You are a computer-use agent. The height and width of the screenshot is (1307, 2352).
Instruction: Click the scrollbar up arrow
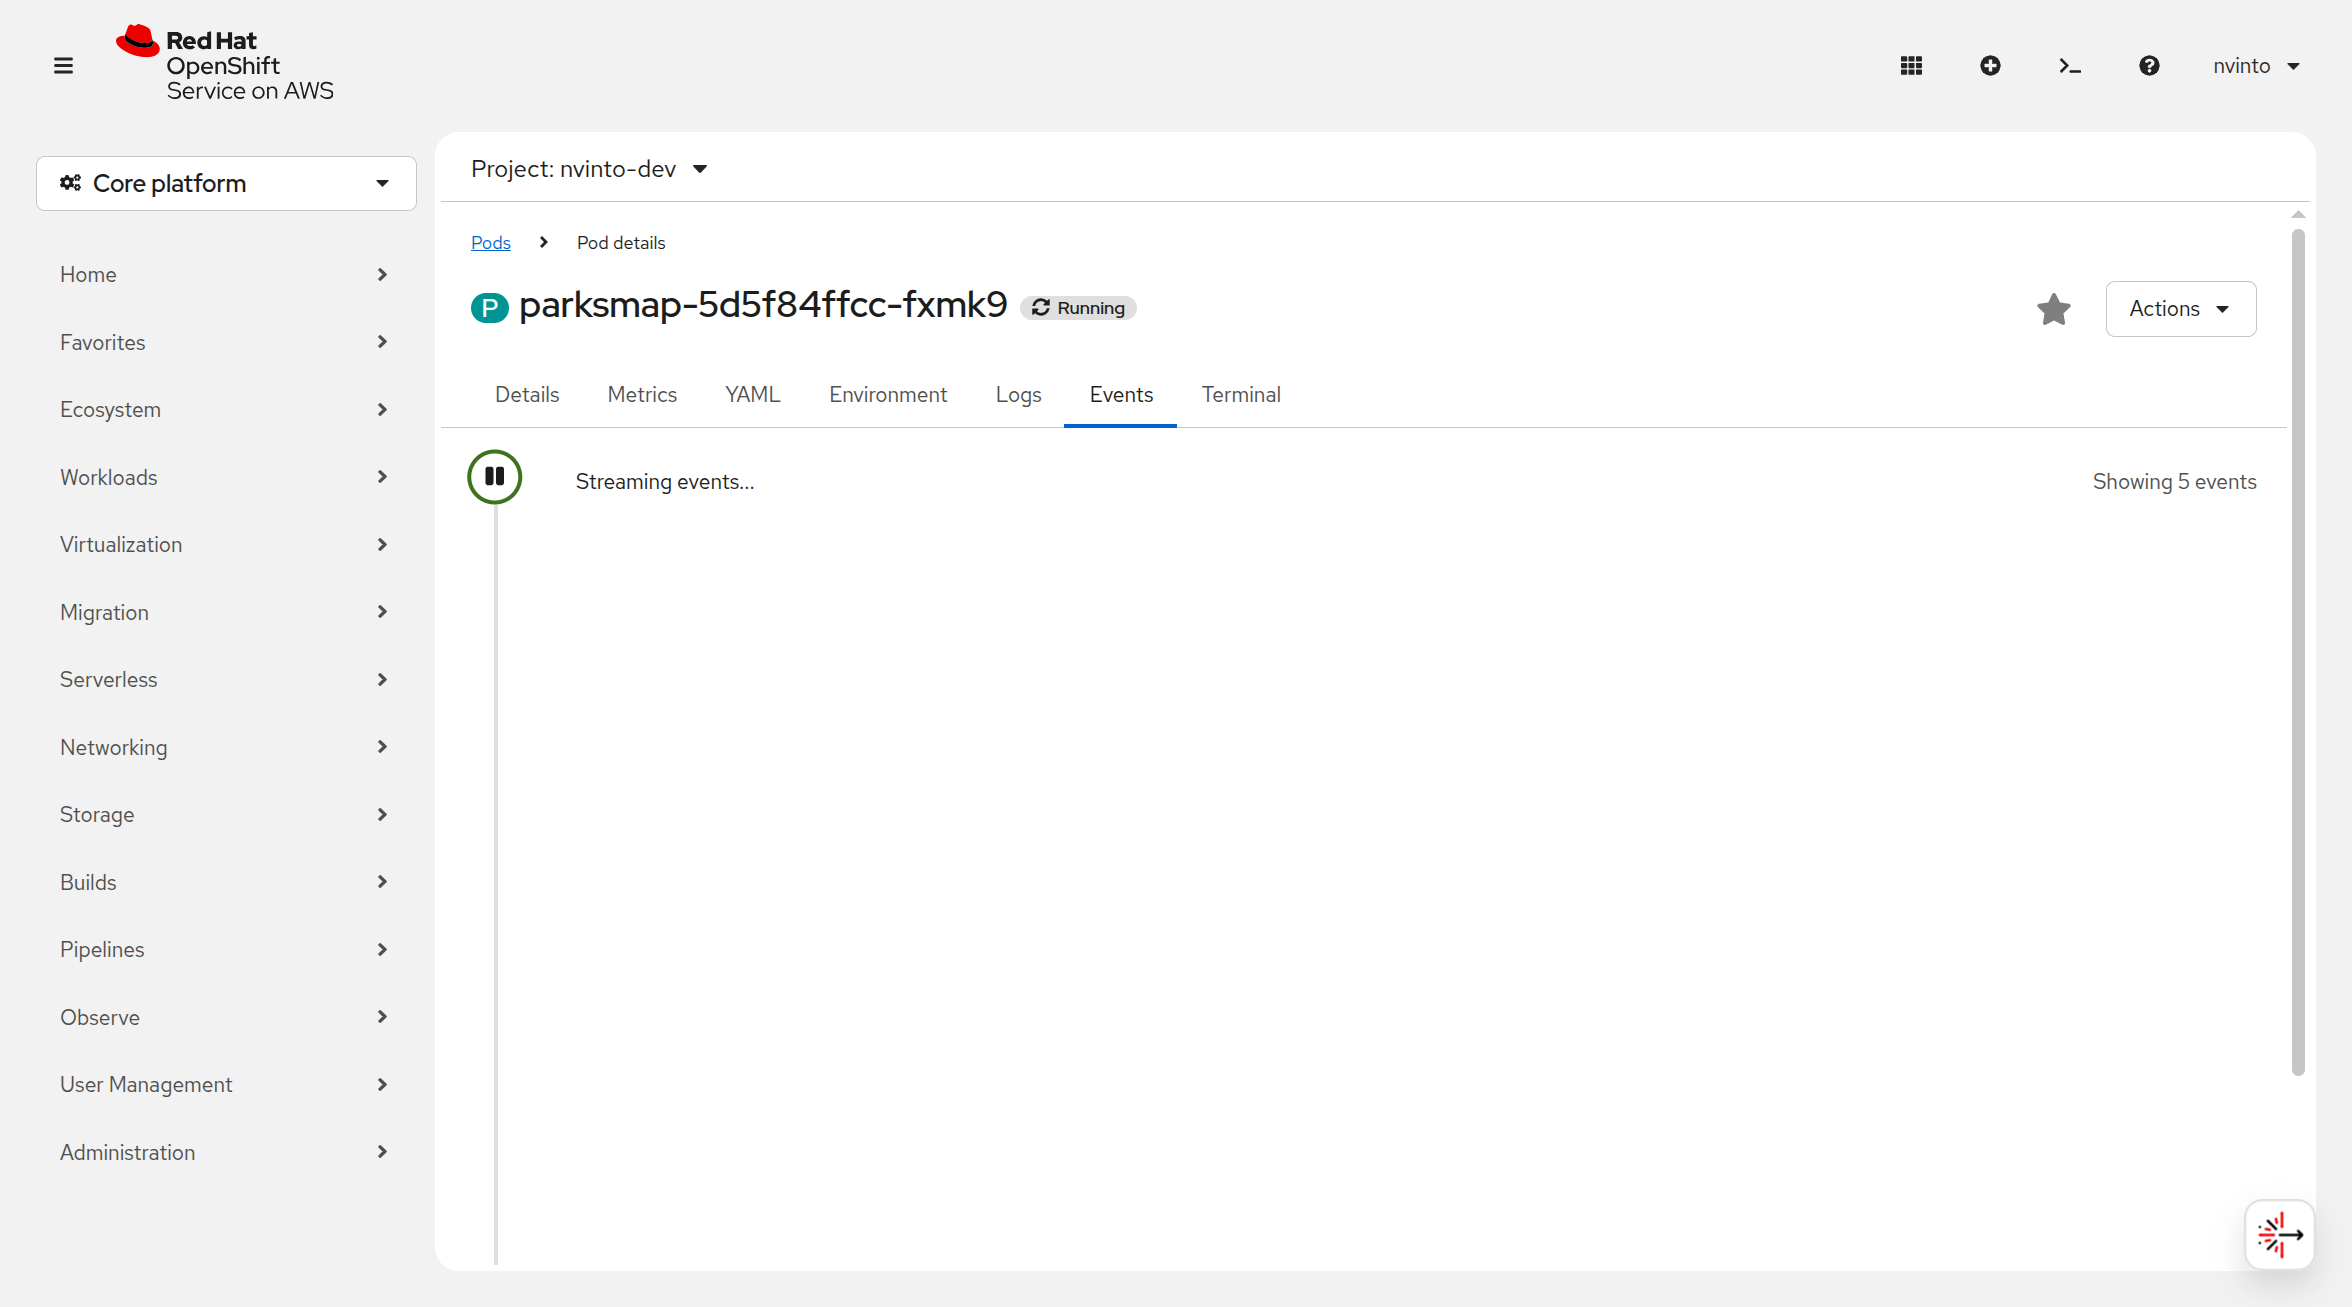click(x=2298, y=214)
